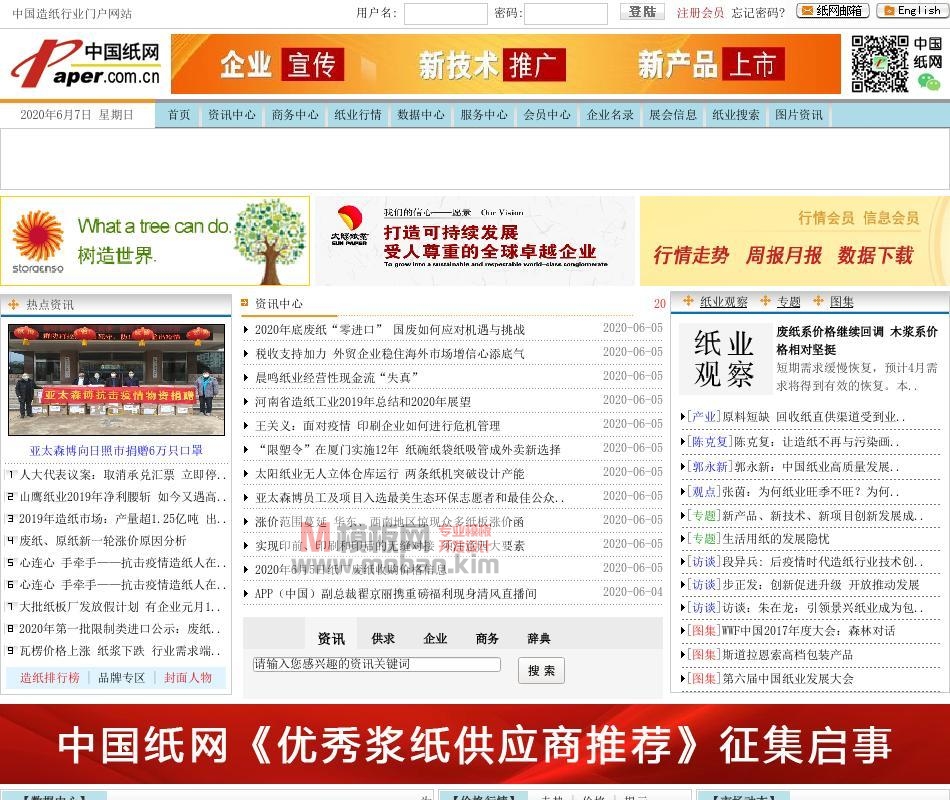Switch to the English version button

click(912, 11)
